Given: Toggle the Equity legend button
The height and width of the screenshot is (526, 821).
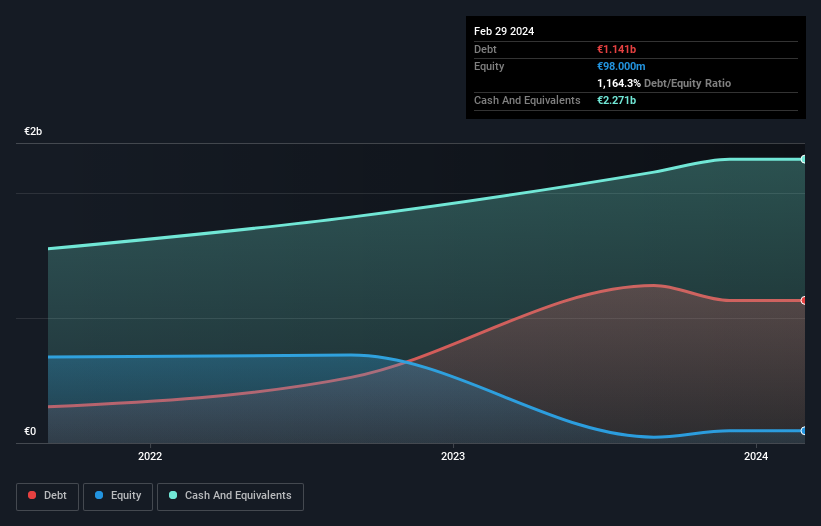Looking at the screenshot, I should [118, 496].
